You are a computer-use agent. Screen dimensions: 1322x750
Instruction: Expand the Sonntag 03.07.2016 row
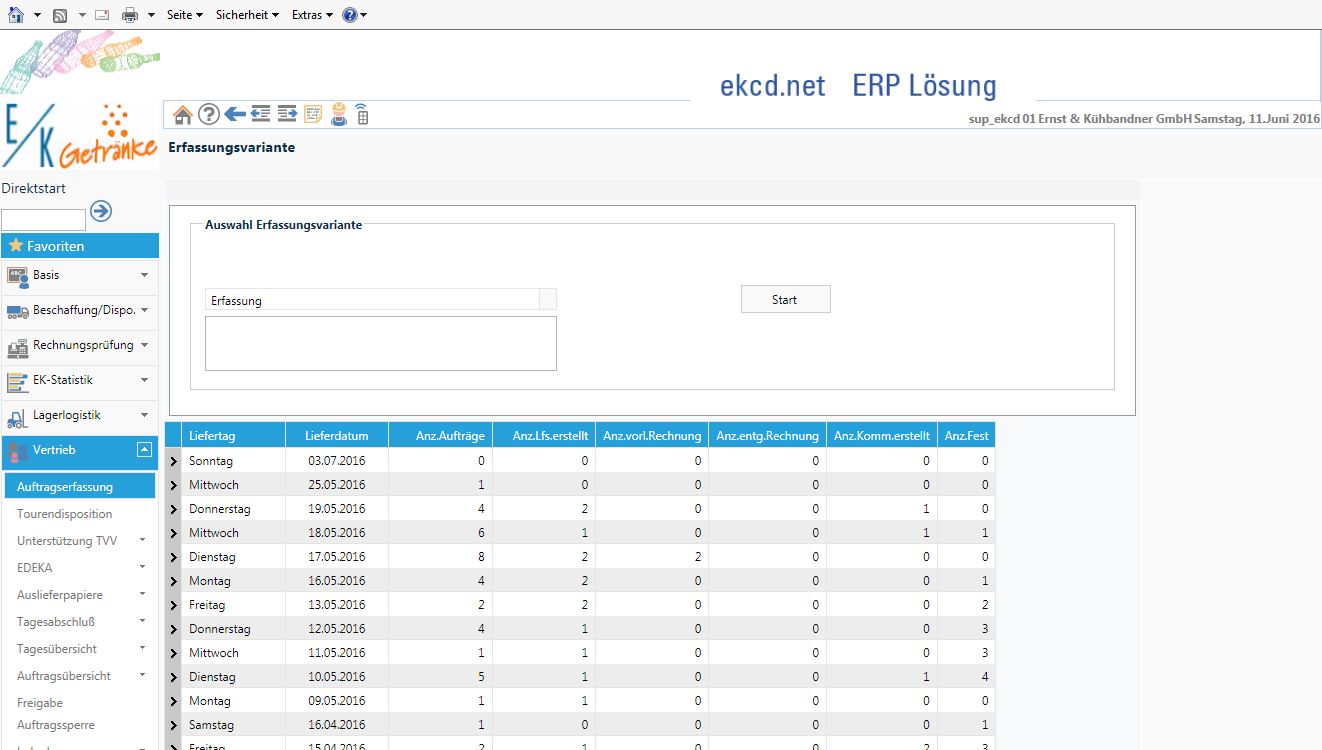(174, 461)
